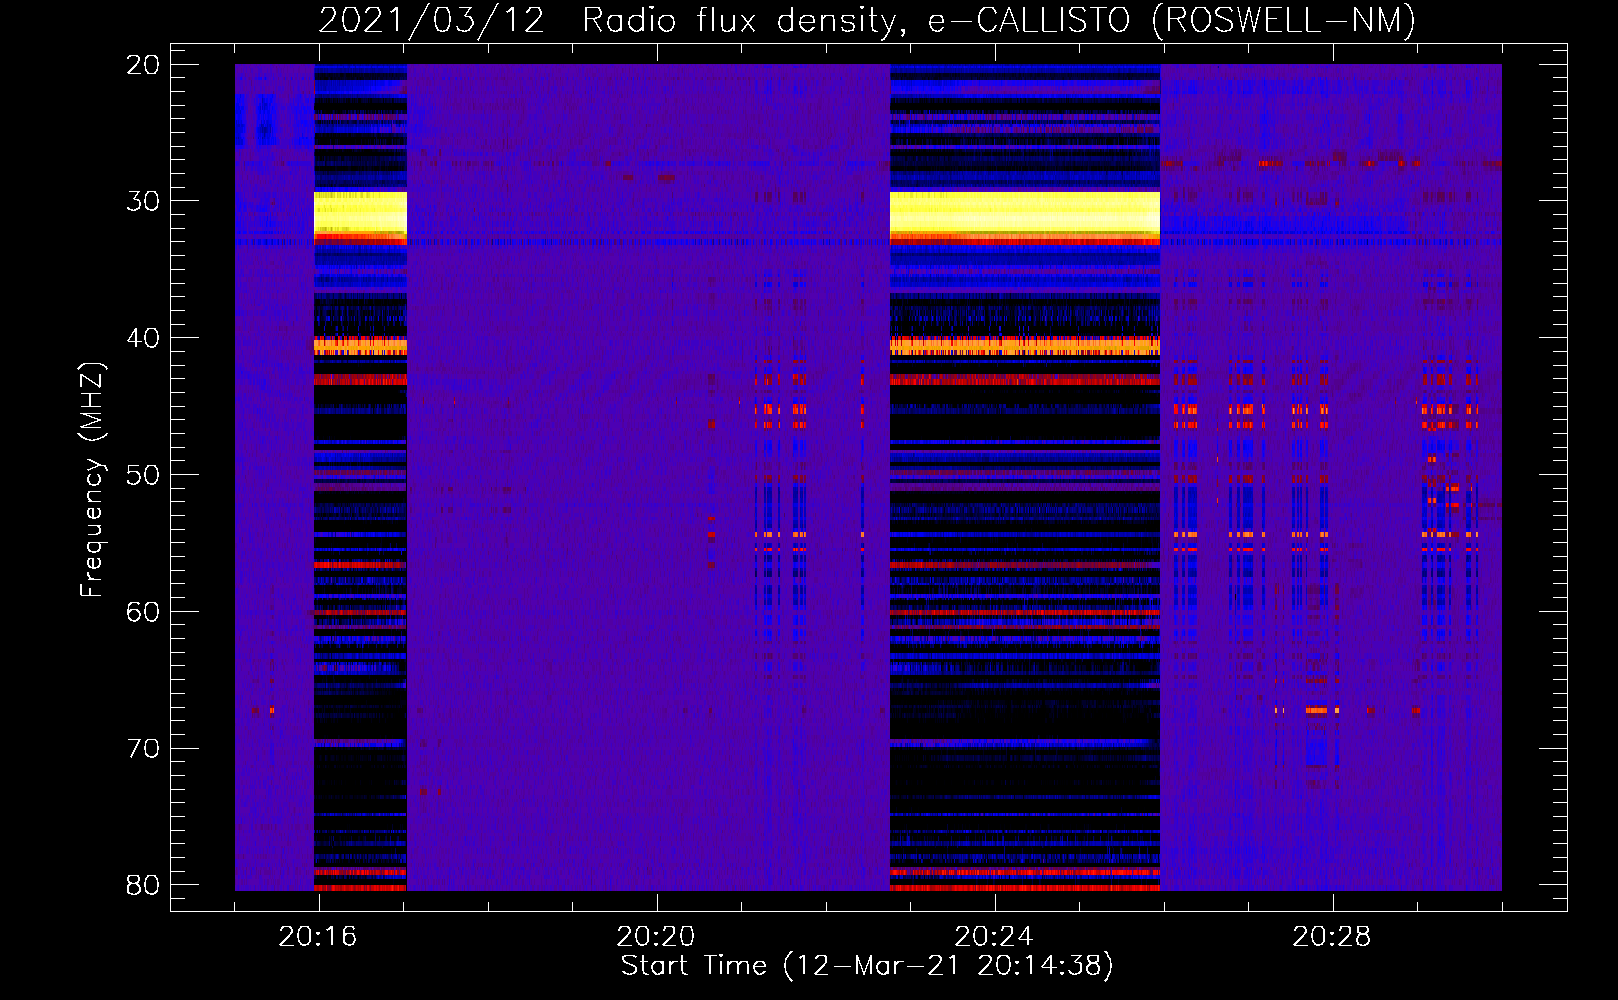Click the 20:28 time tick label
The width and height of the screenshot is (1618, 1000).
[1332, 937]
